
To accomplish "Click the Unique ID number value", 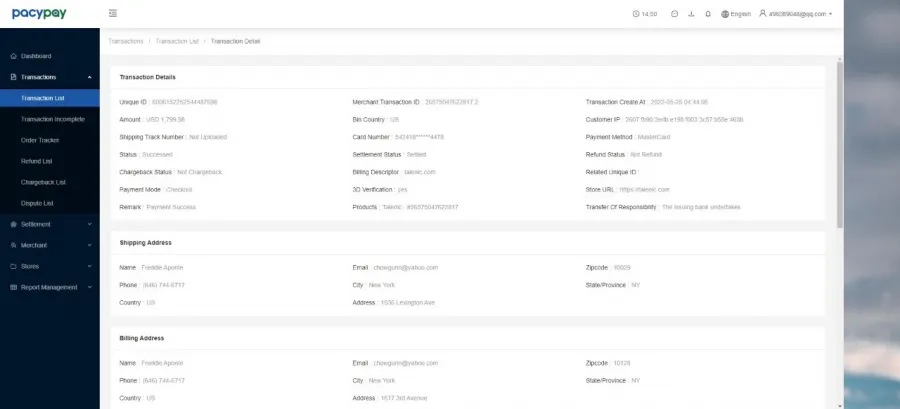I will pos(184,102).
